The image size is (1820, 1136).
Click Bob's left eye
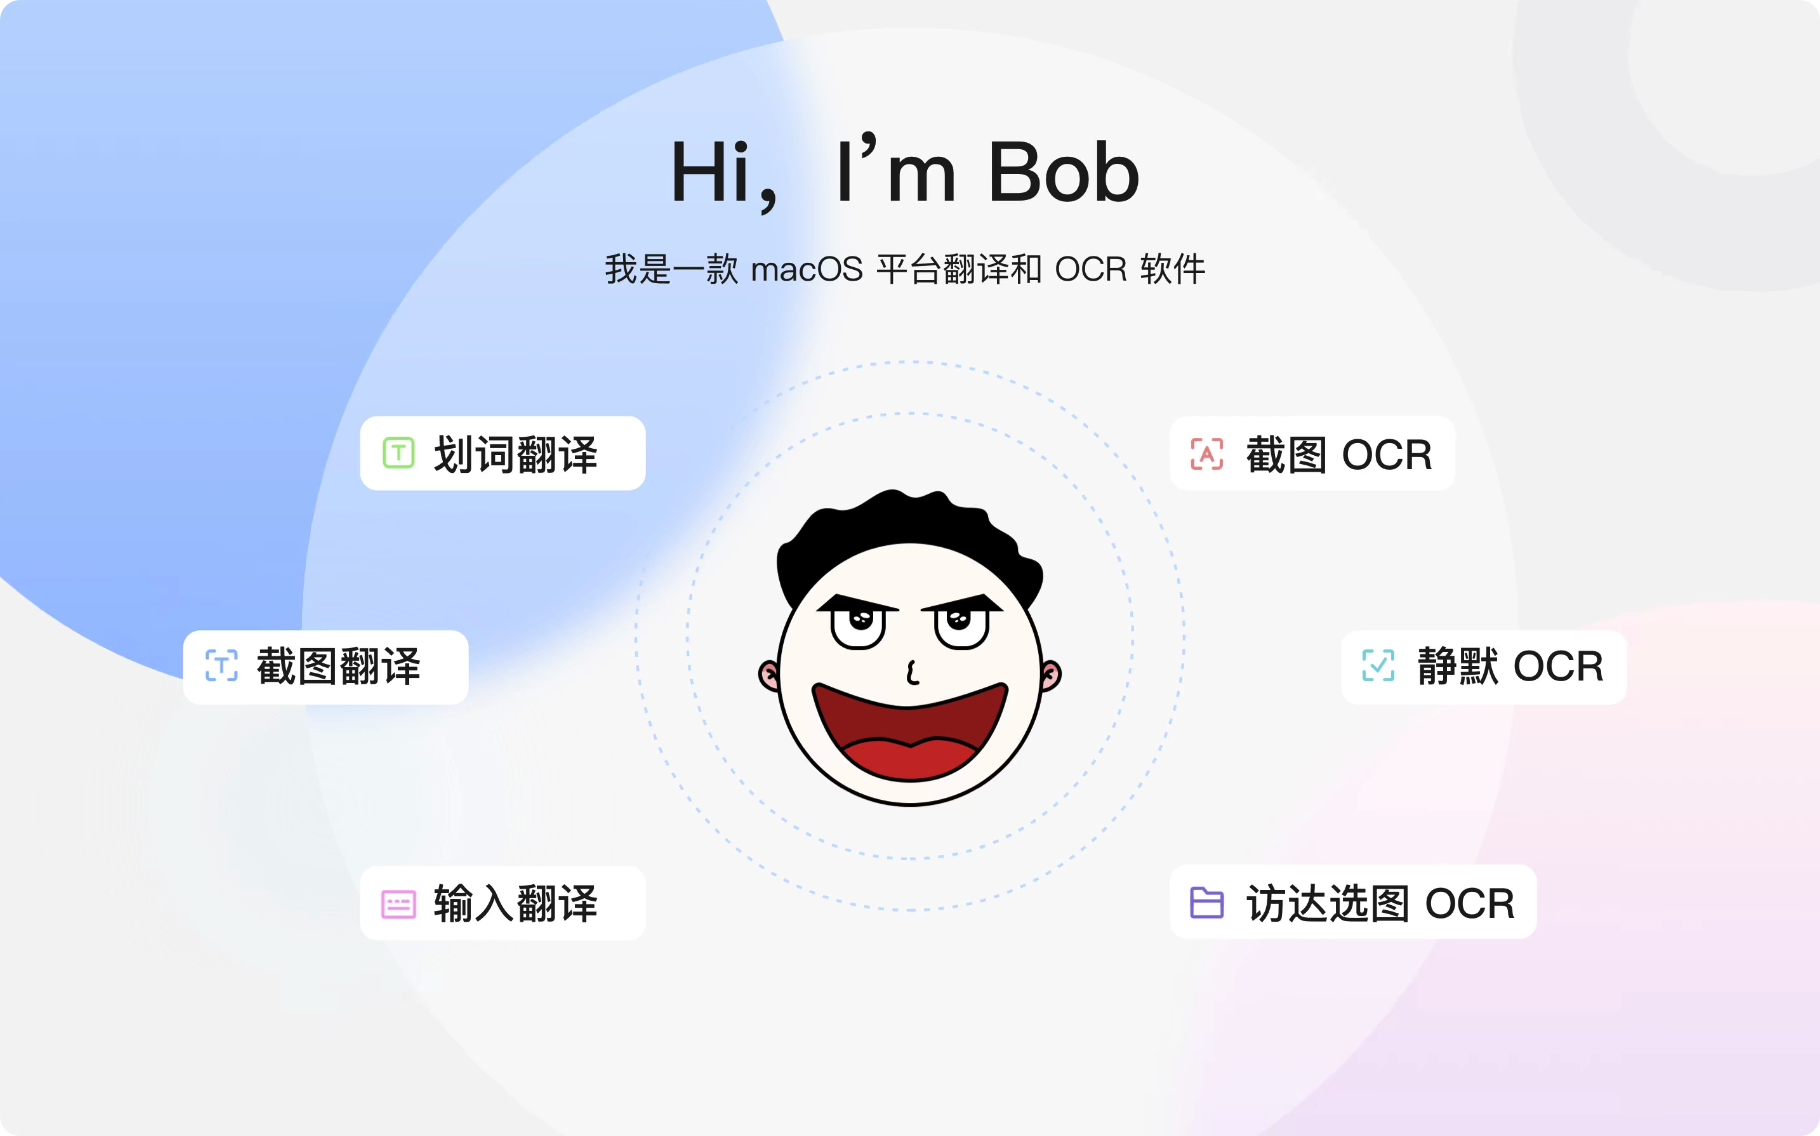click(x=859, y=624)
